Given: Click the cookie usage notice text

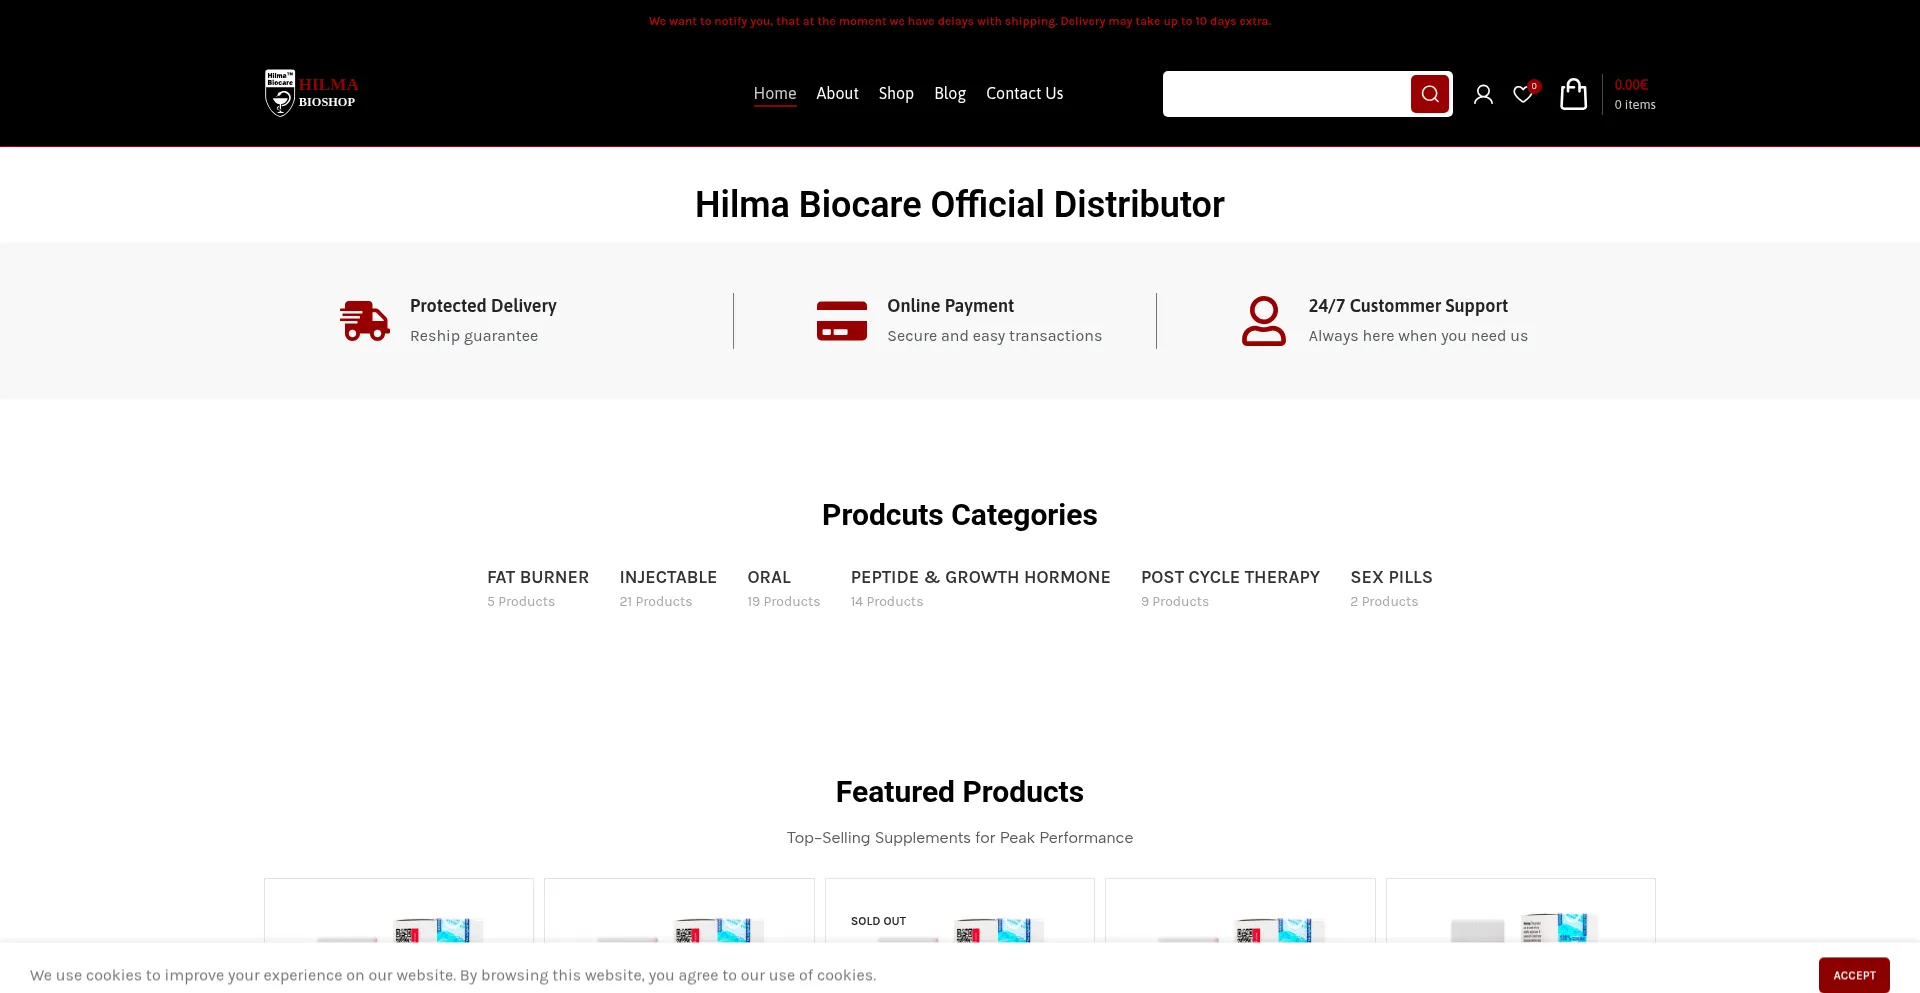Looking at the screenshot, I should click(x=453, y=975).
